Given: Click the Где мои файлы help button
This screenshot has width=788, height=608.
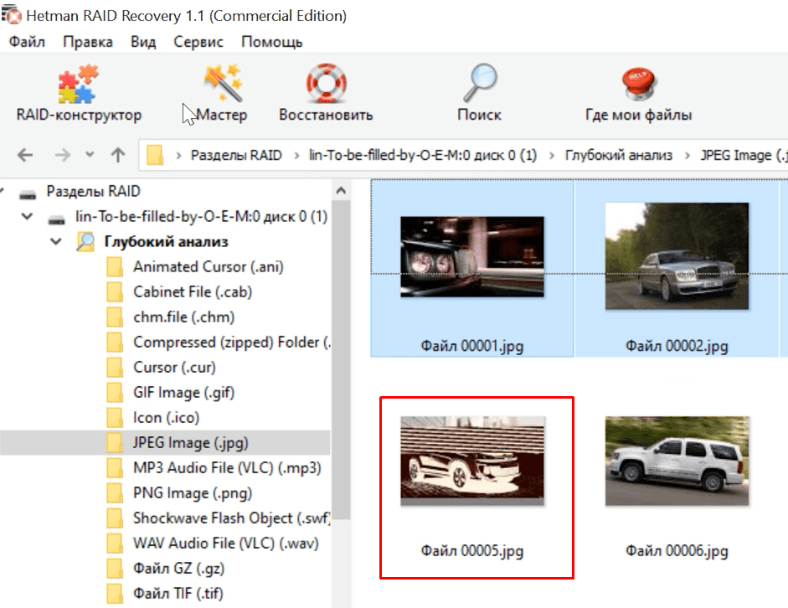Looking at the screenshot, I should 638,94.
